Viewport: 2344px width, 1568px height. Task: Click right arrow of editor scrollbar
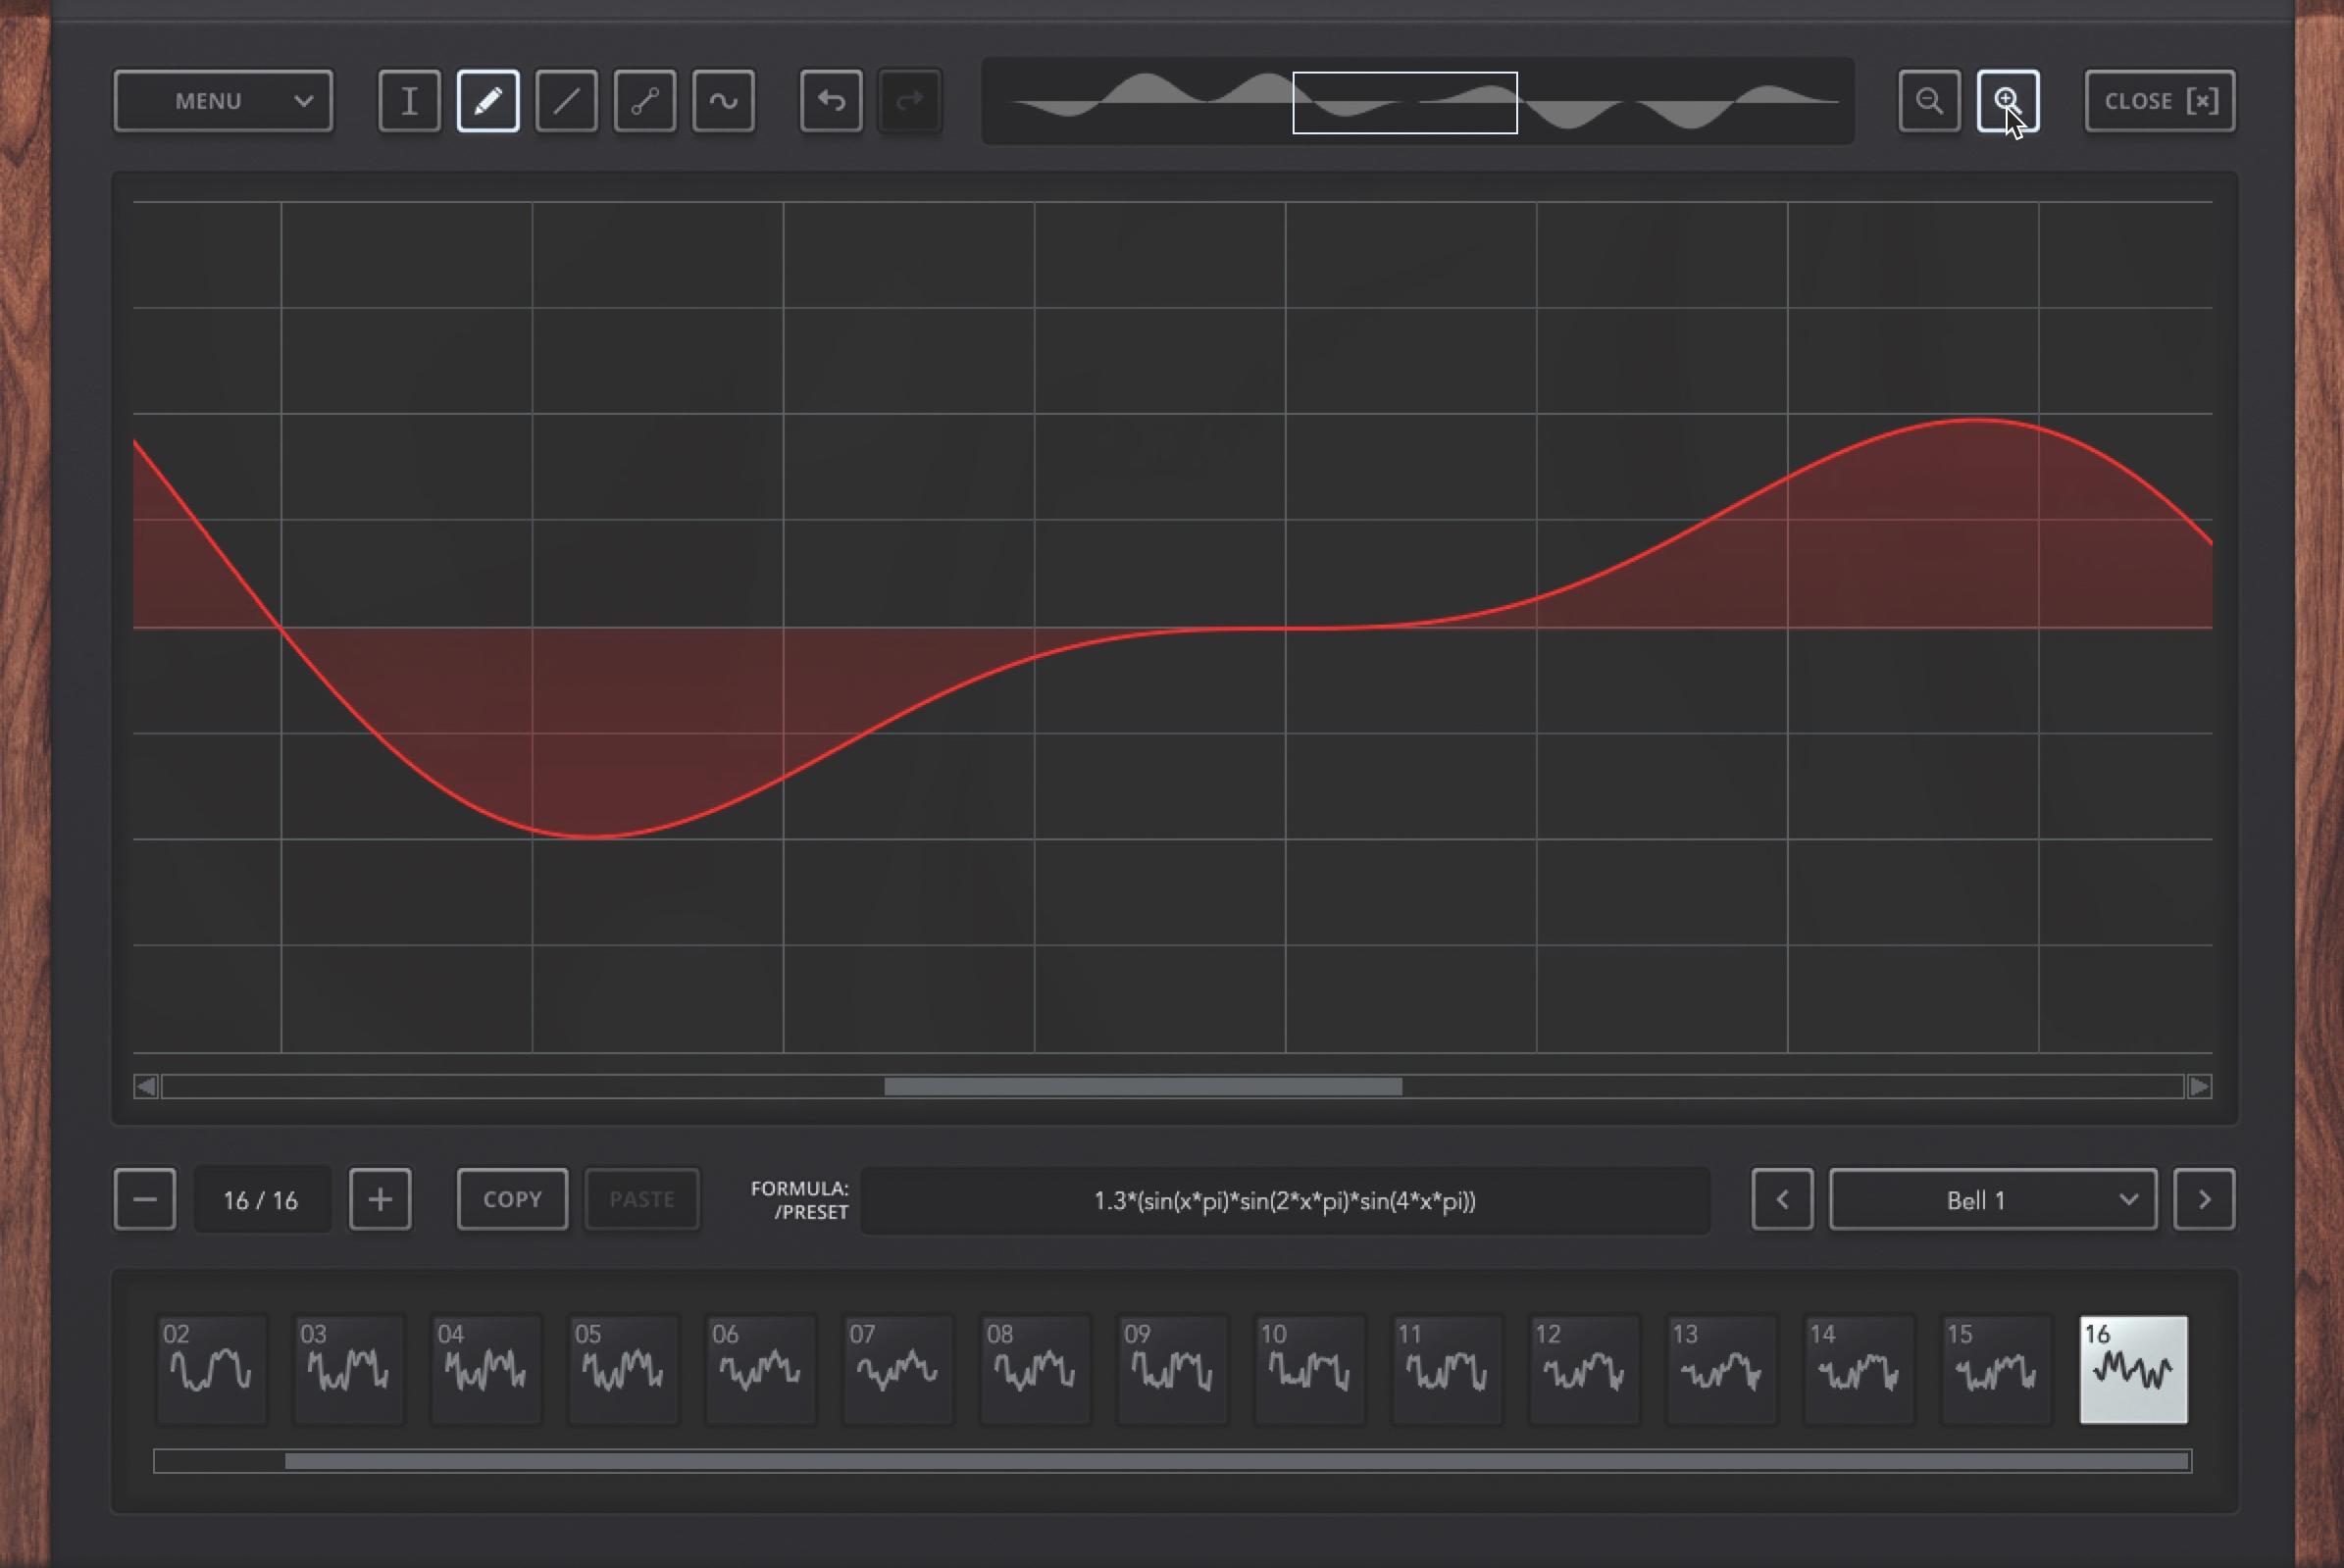pyautogui.click(x=2199, y=1087)
